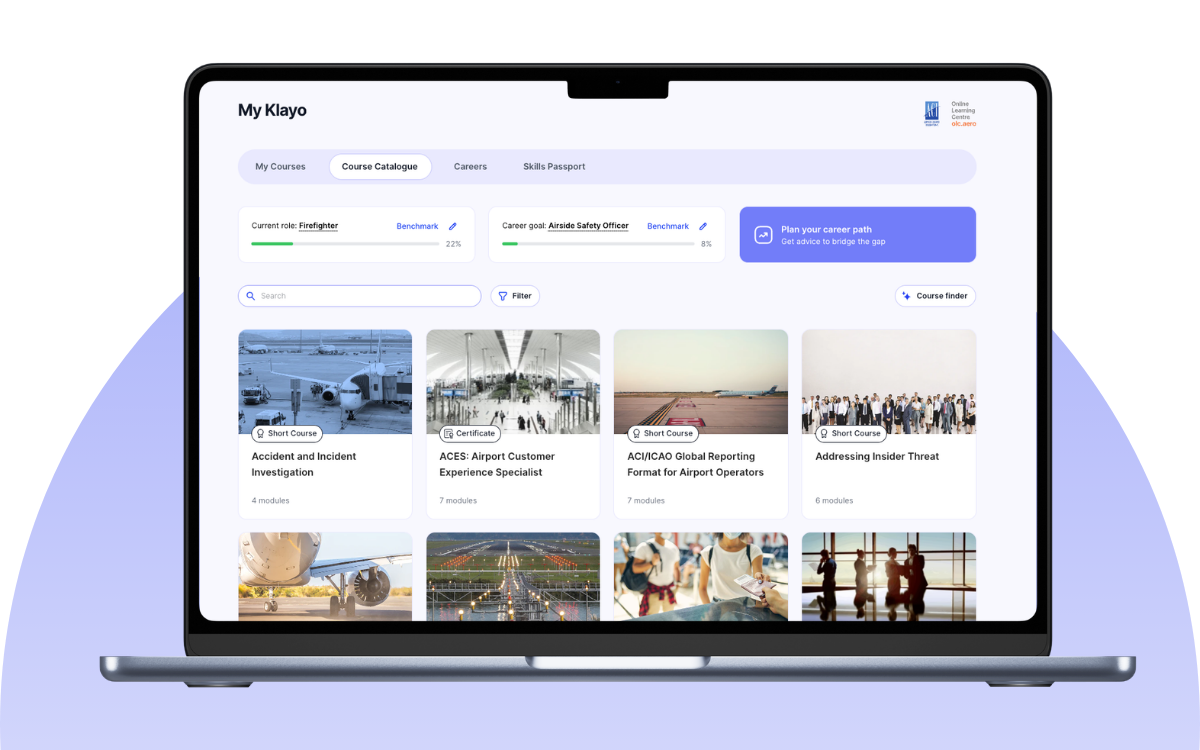The image size is (1200, 750).
Task: Click the trending arrow icon in career banner
Action: tap(763, 235)
